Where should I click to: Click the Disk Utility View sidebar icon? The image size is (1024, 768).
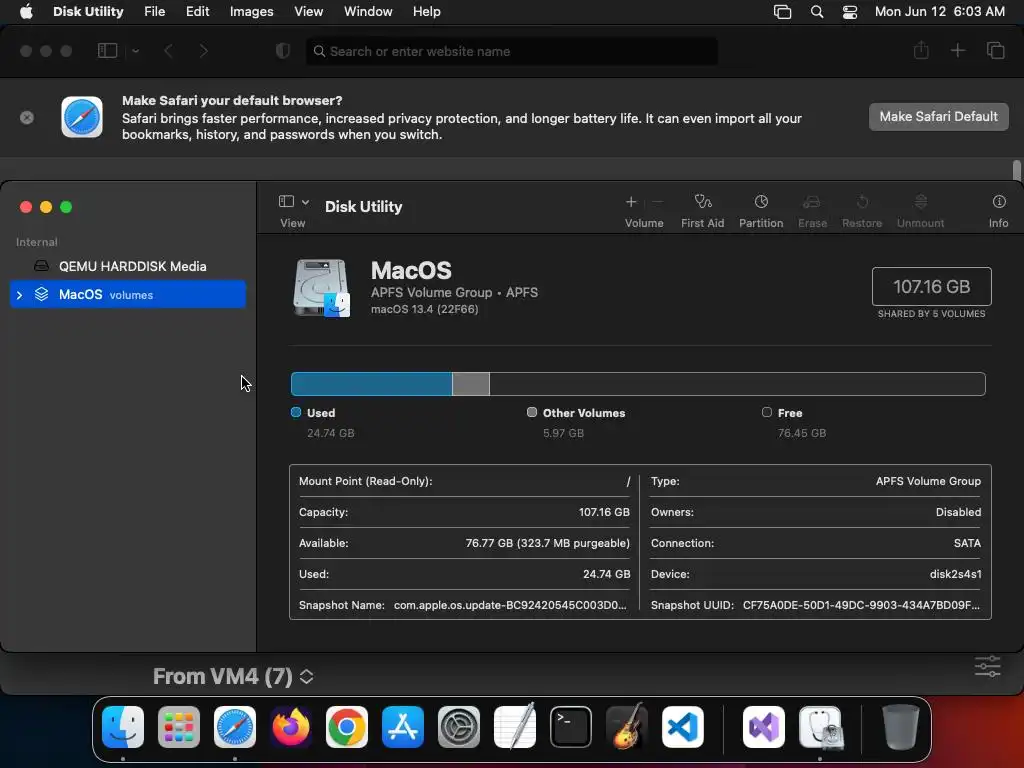(286, 201)
